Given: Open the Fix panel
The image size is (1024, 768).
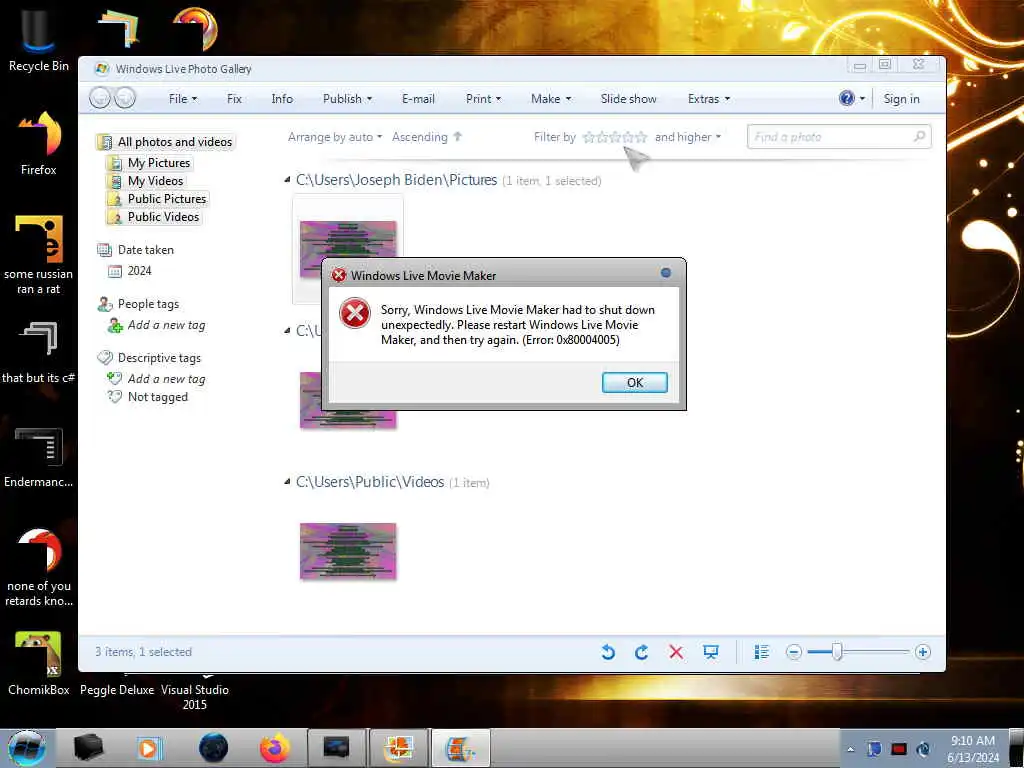Looking at the screenshot, I should click(234, 99).
